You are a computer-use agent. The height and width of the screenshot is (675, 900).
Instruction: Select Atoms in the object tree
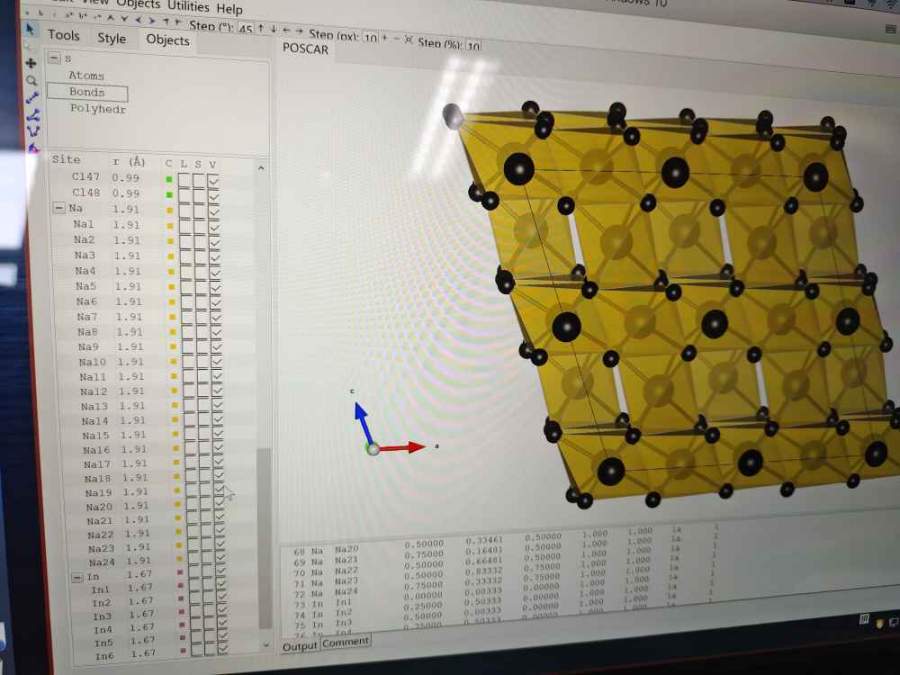click(86, 76)
